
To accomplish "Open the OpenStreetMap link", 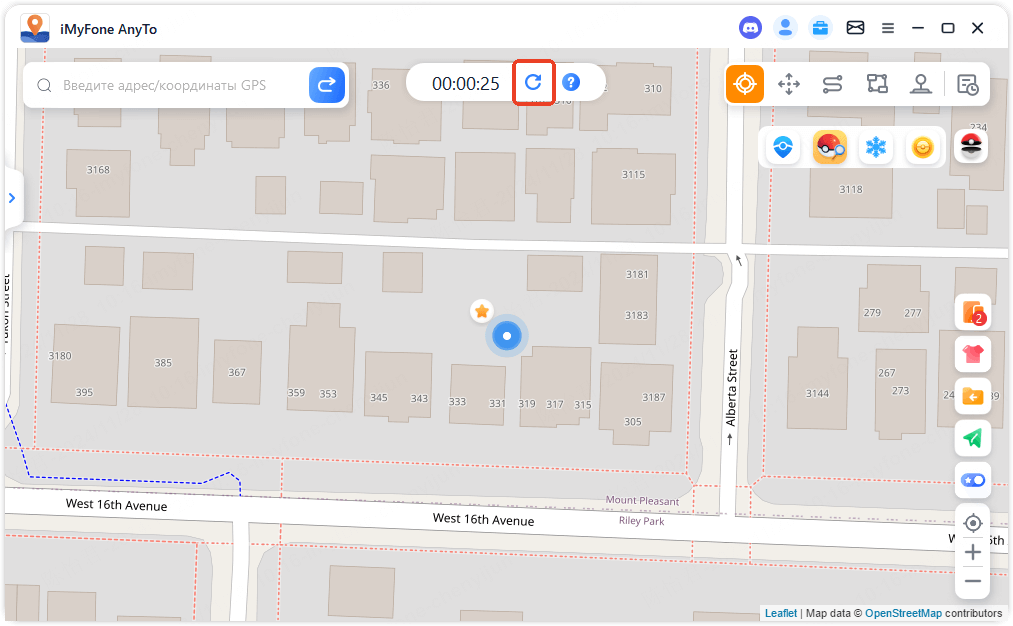I will pyautogui.click(x=903, y=613).
